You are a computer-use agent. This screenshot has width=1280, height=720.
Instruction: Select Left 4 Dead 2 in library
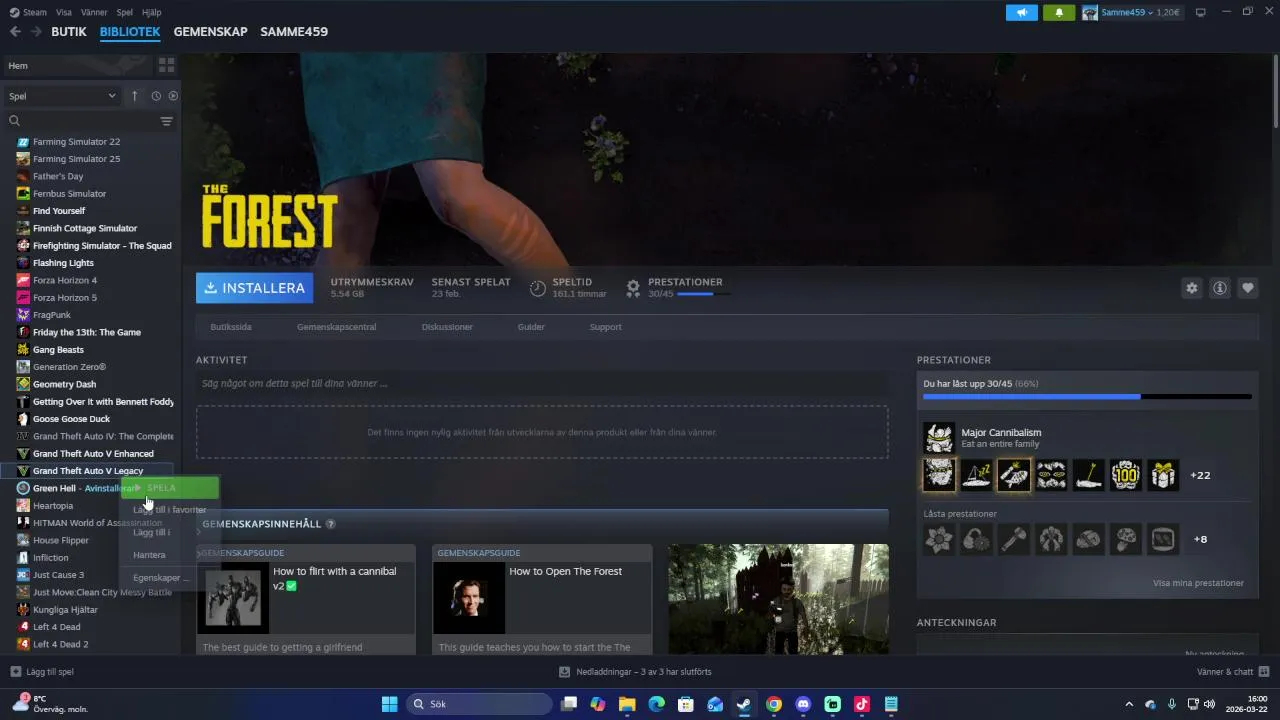coord(60,644)
